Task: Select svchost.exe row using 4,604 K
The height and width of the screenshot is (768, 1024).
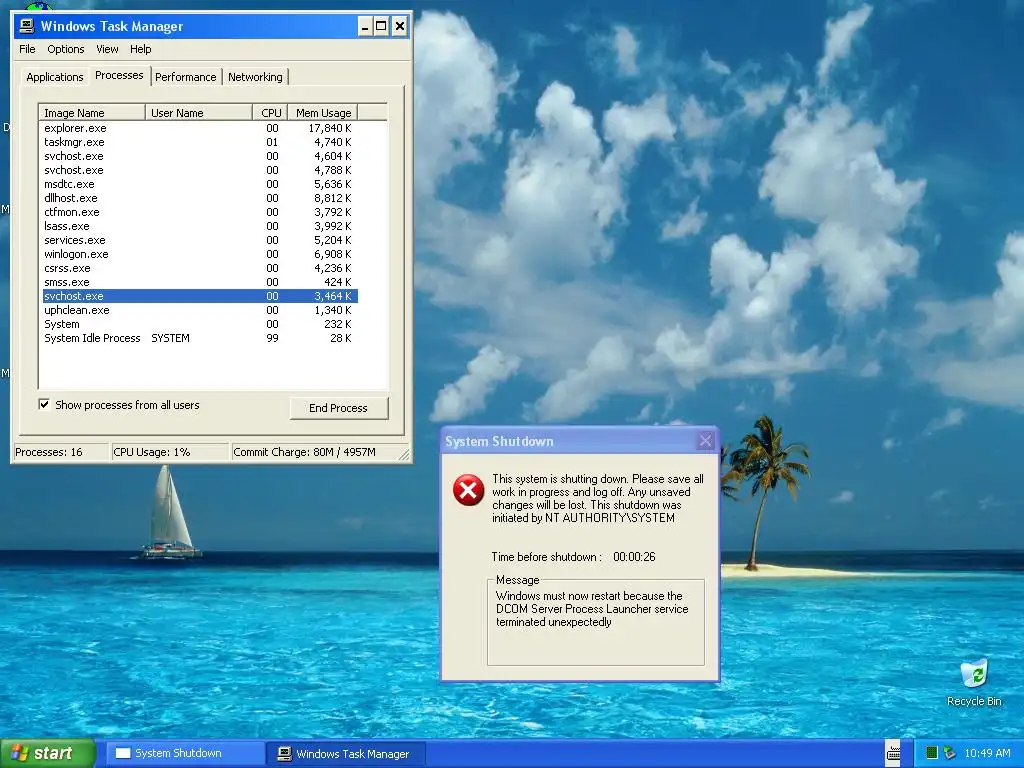Action: point(199,156)
